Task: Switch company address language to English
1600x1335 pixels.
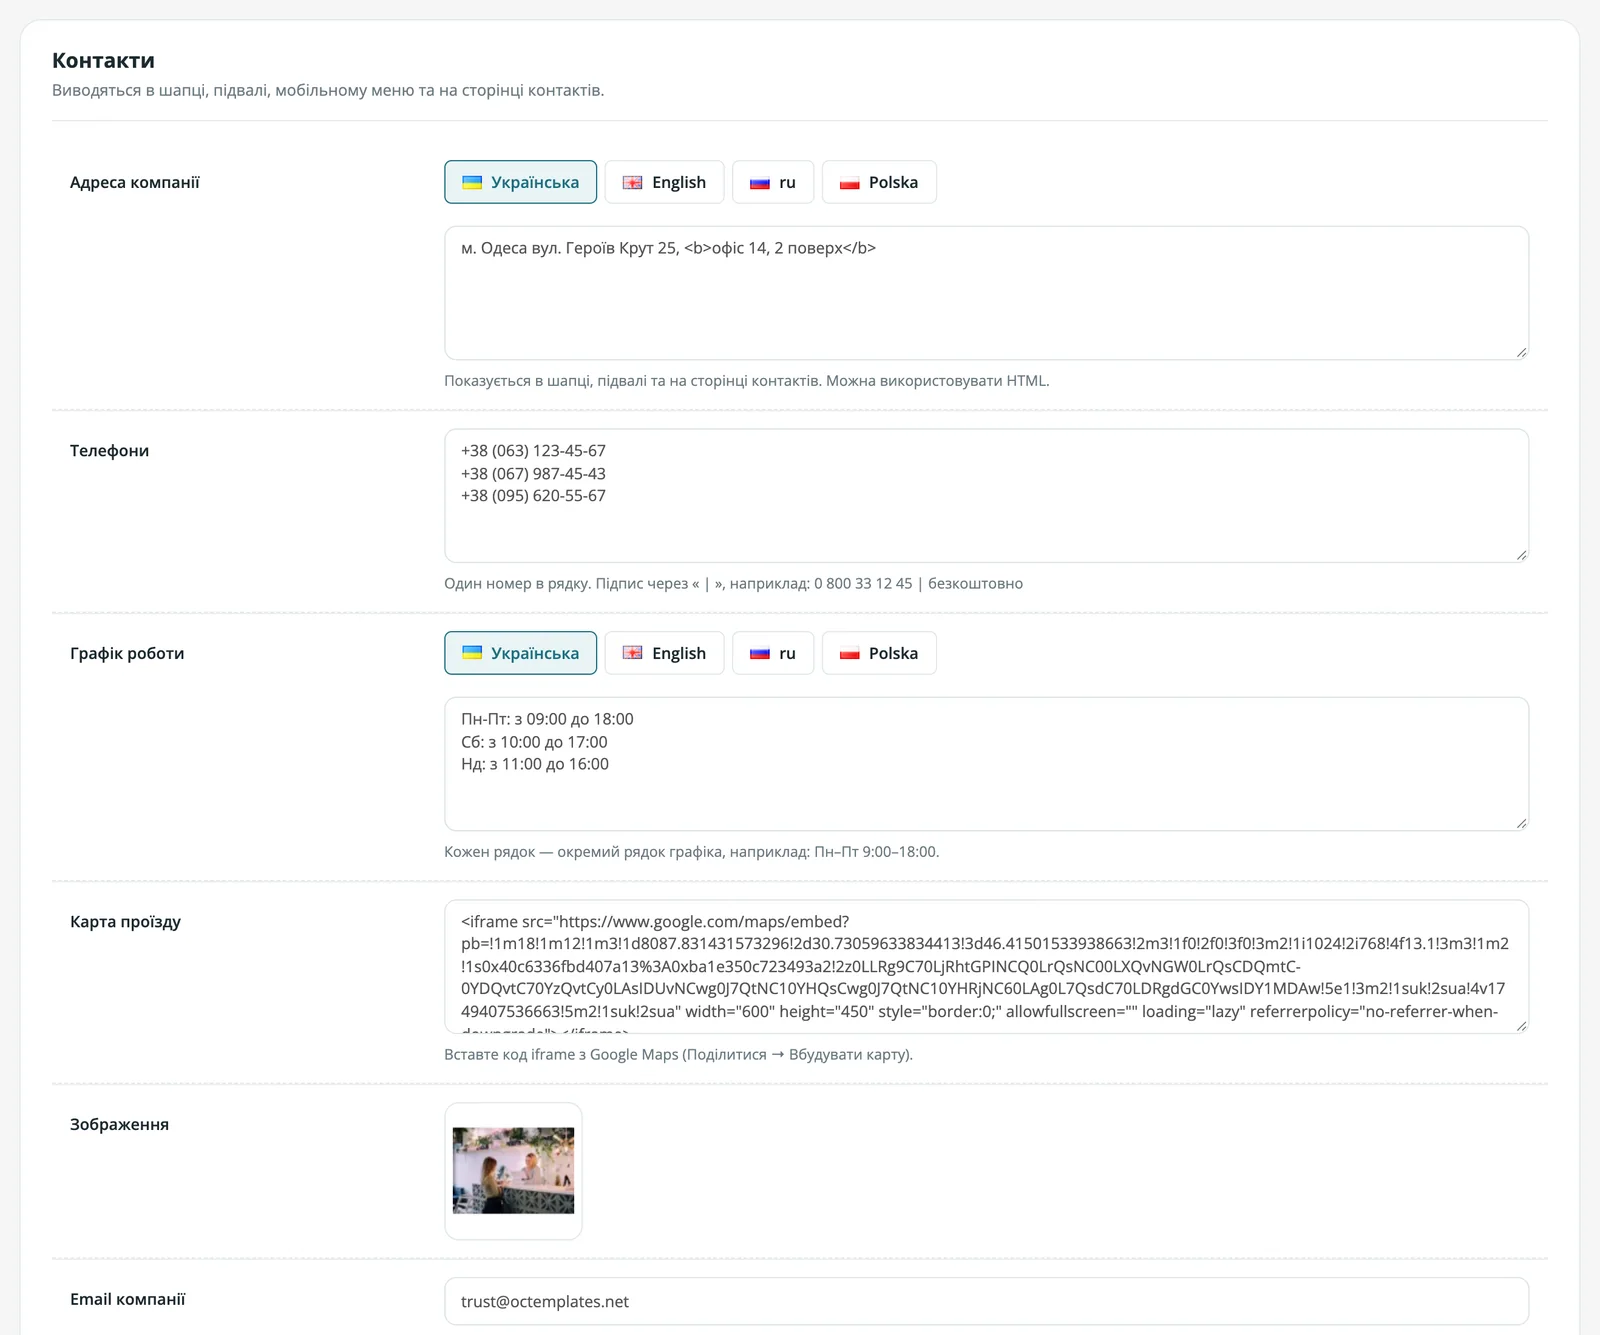Action: [x=664, y=182]
